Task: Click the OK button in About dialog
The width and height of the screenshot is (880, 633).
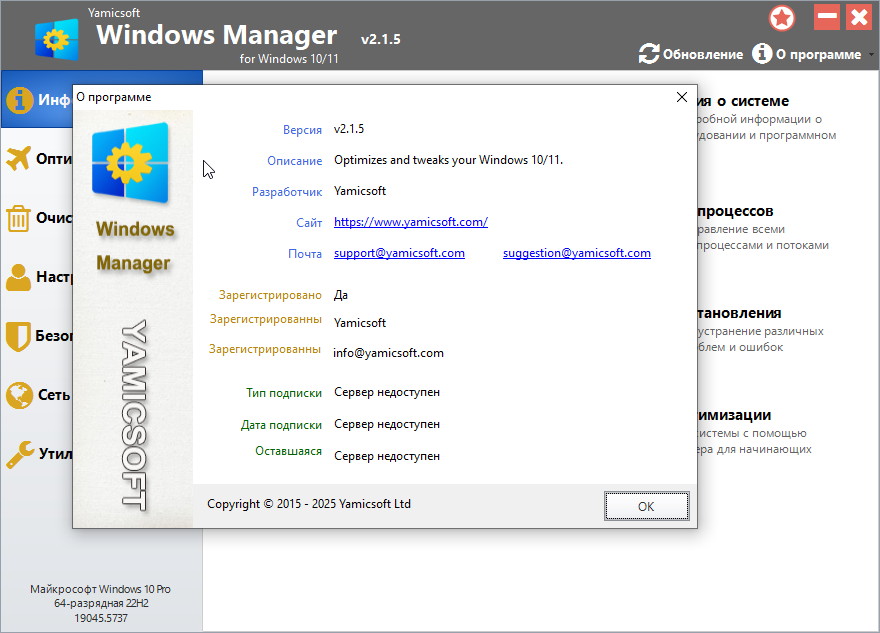Action: coord(647,506)
